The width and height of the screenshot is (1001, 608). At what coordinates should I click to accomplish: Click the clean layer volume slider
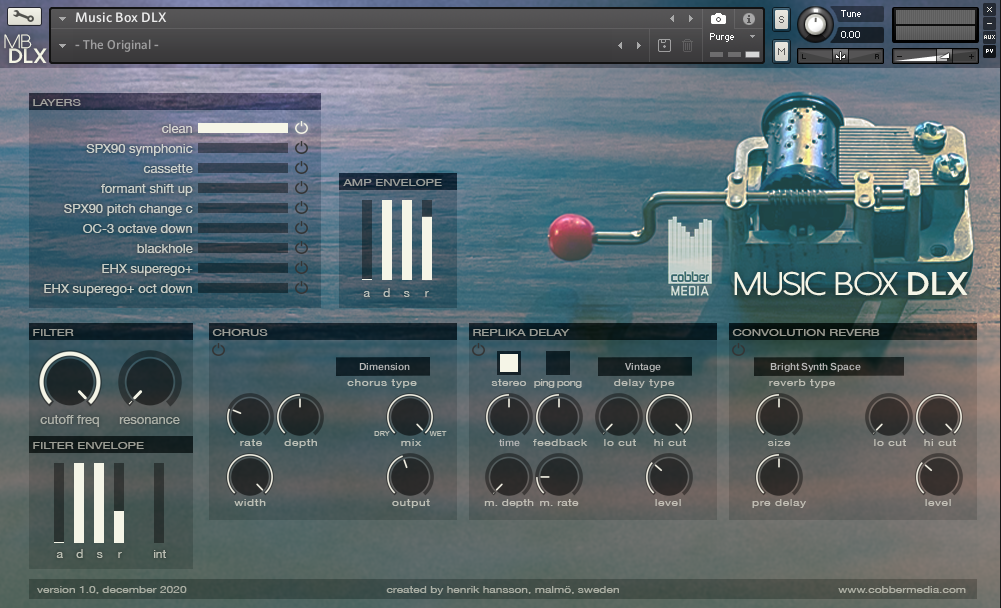click(243, 128)
